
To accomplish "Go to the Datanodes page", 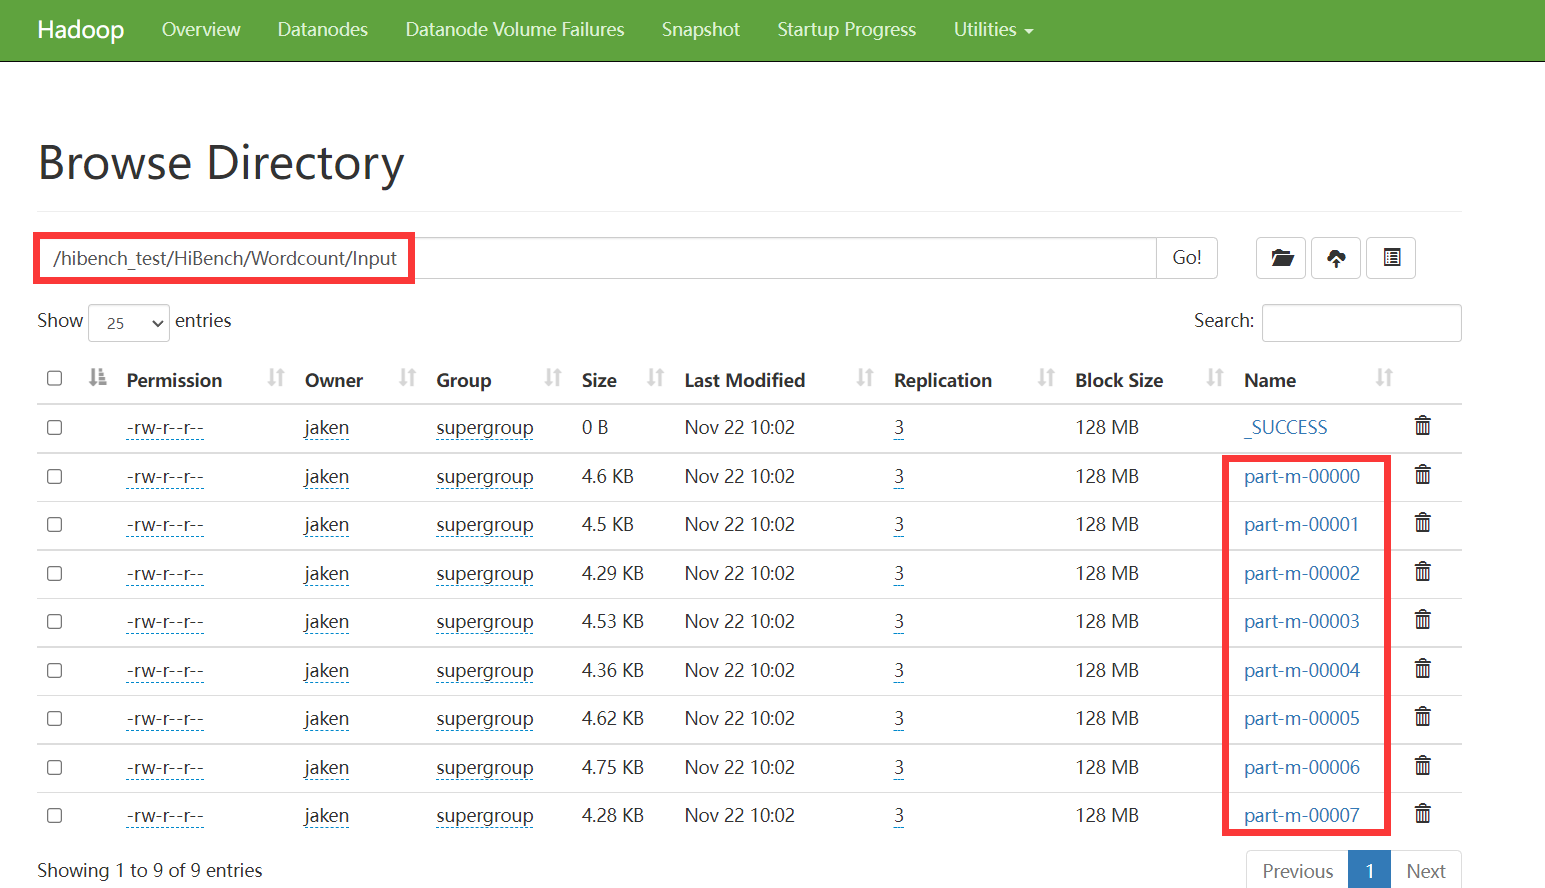I will [x=323, y=30].
